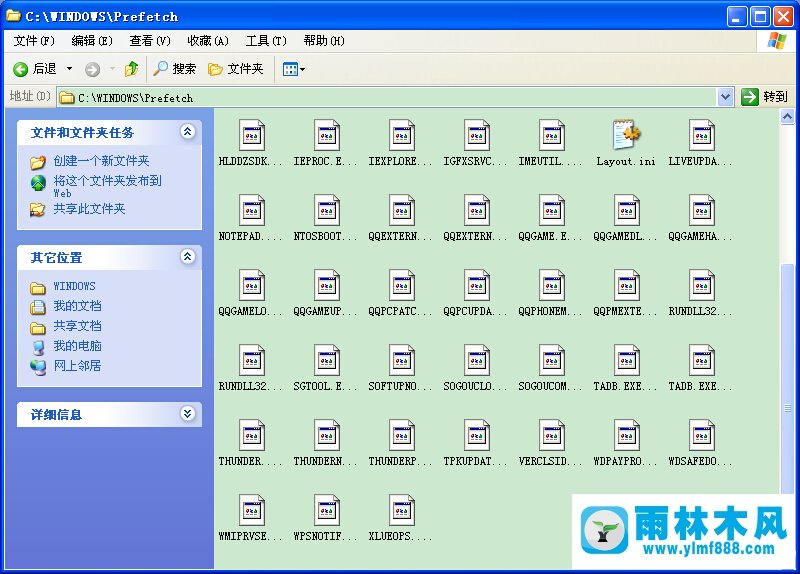Screen dimensions: 800x574
Task: Open 我的电脑 link
Action: point(78,346)
